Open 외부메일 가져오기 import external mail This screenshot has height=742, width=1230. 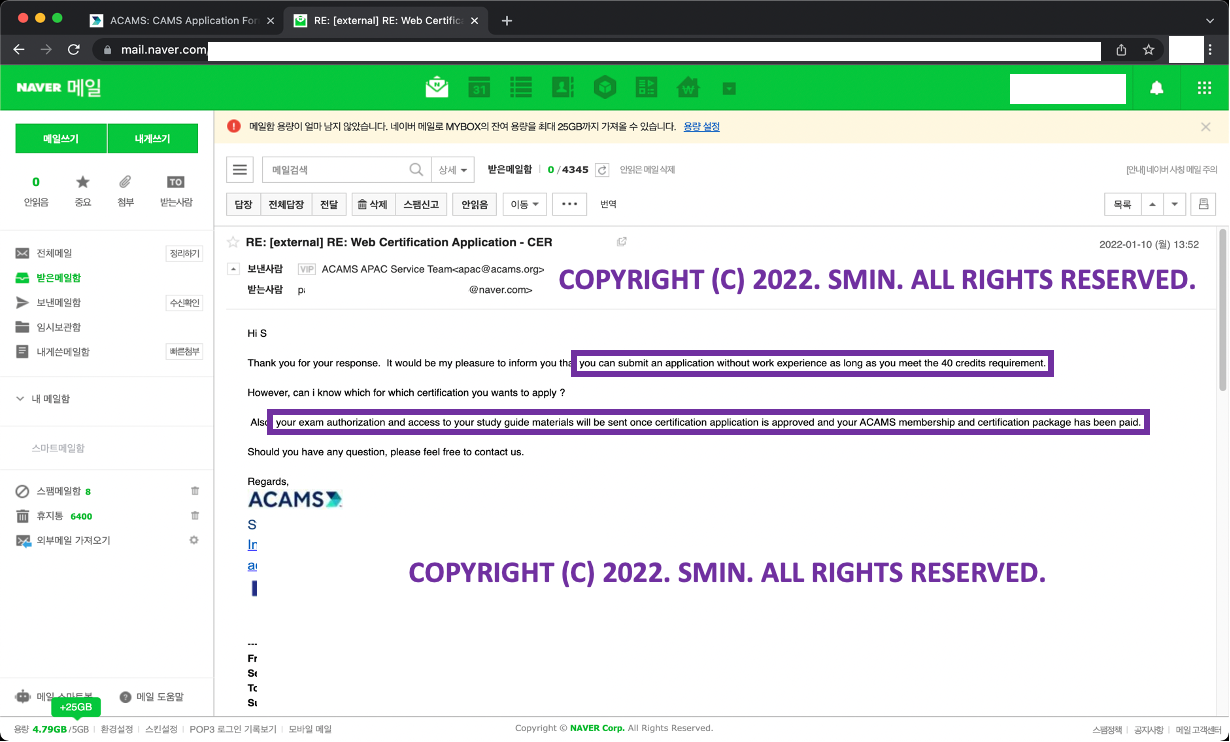point(73,540)
